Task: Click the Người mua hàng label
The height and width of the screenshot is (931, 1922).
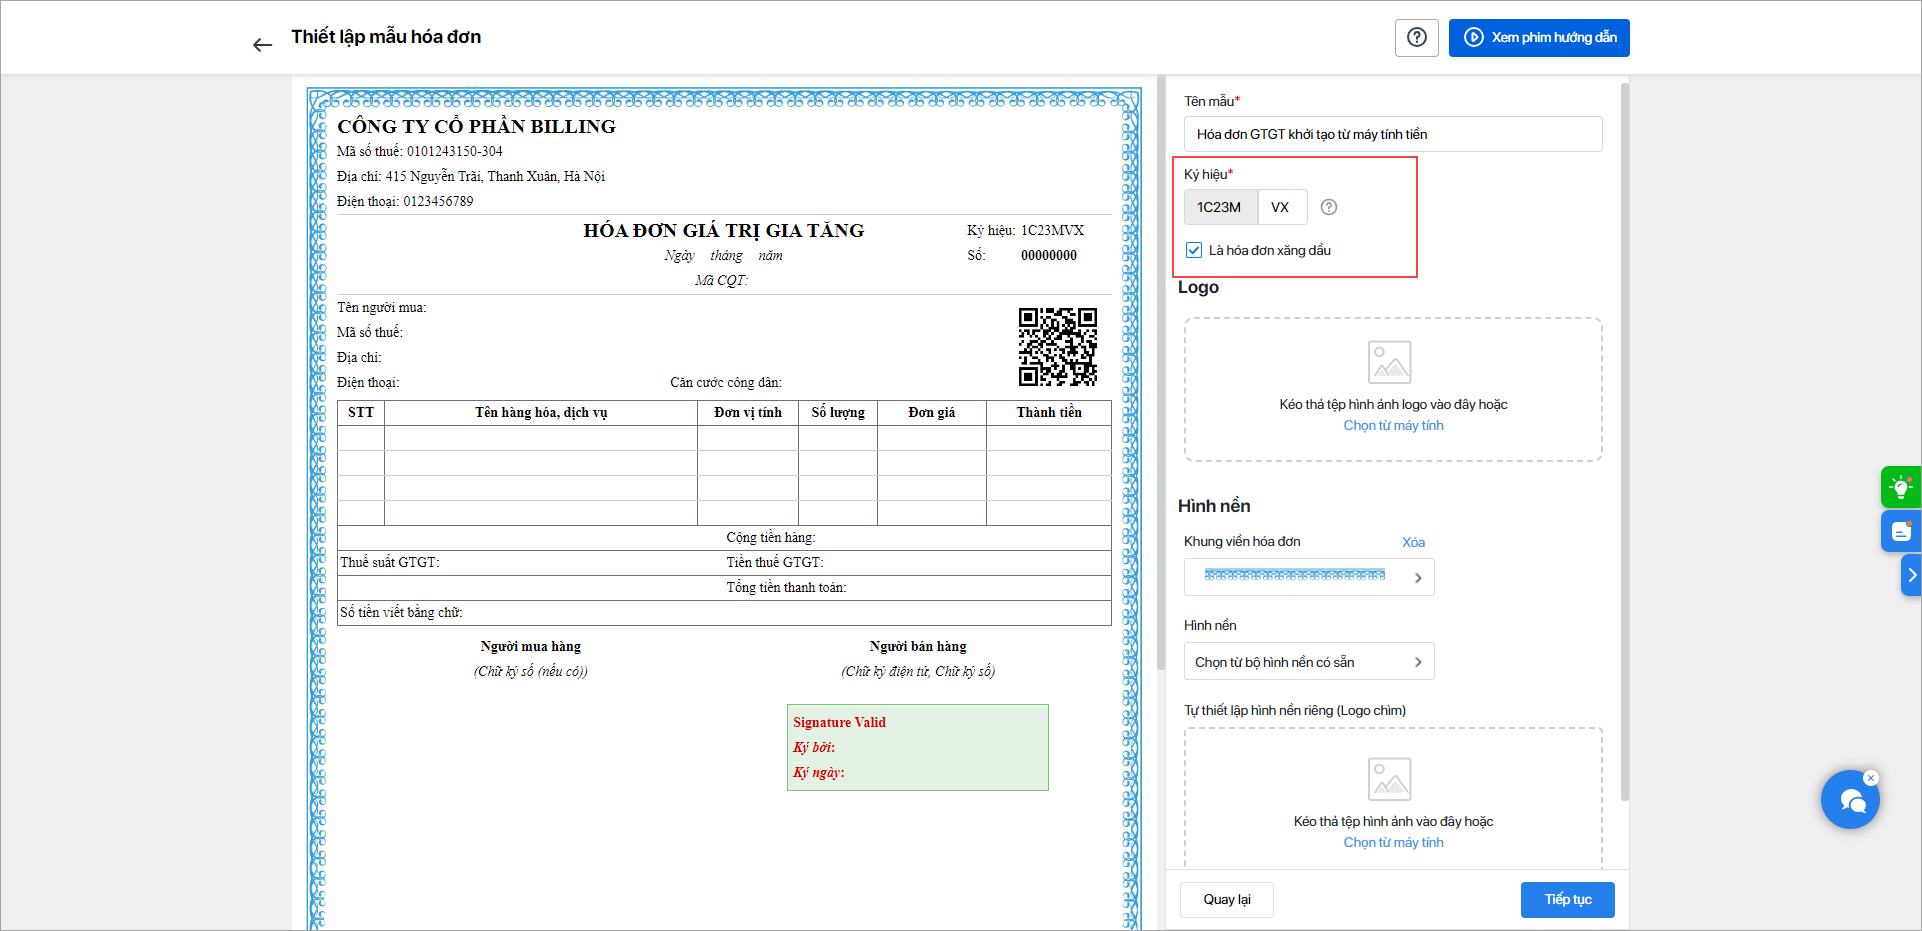Action: (530, 647)
